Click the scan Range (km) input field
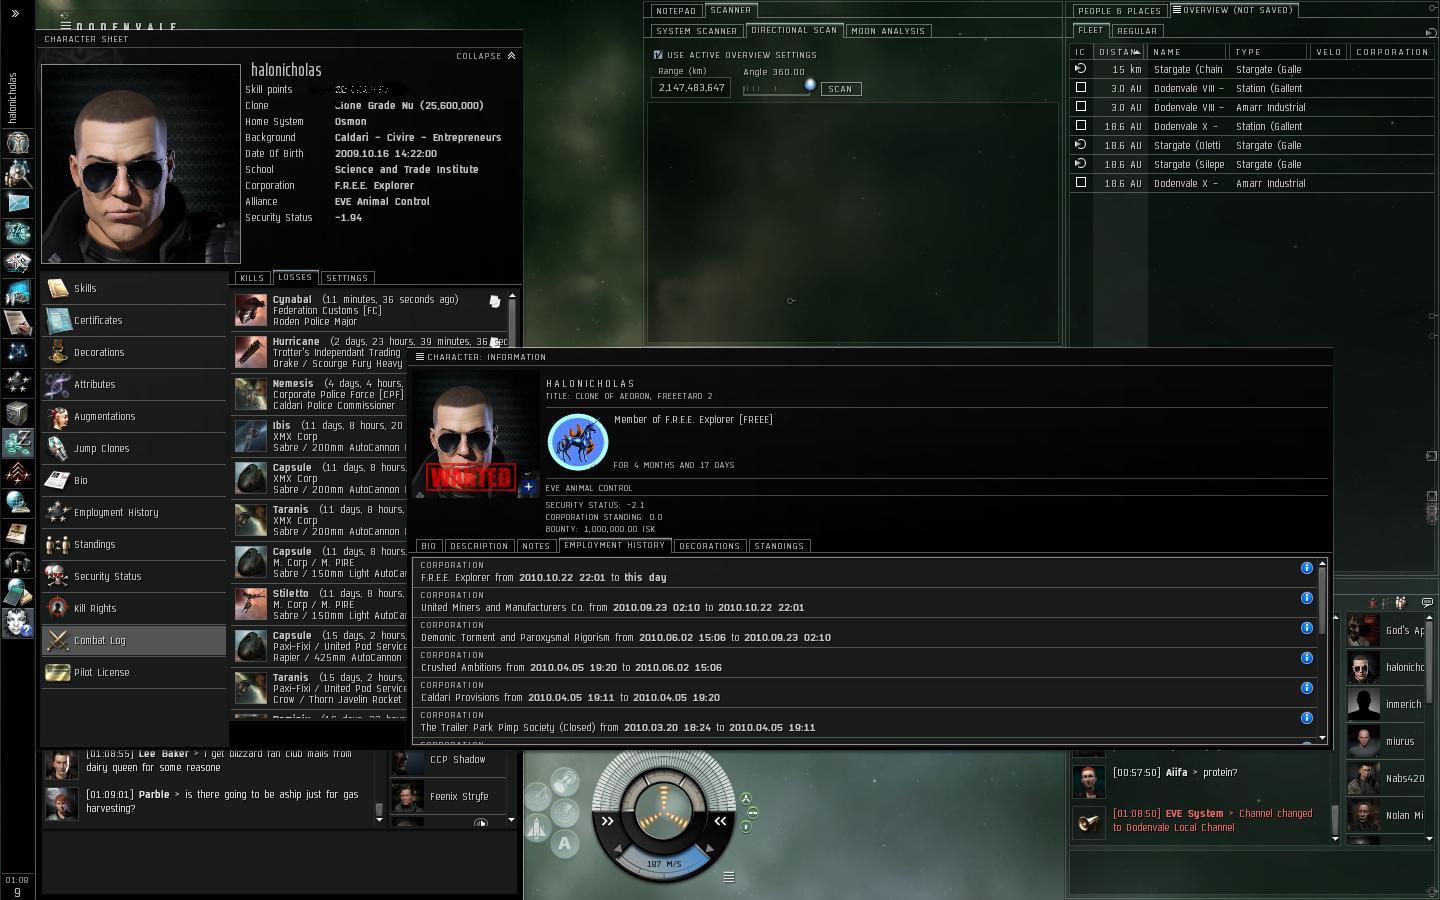 pyautogui.click(x=692, y=88)
